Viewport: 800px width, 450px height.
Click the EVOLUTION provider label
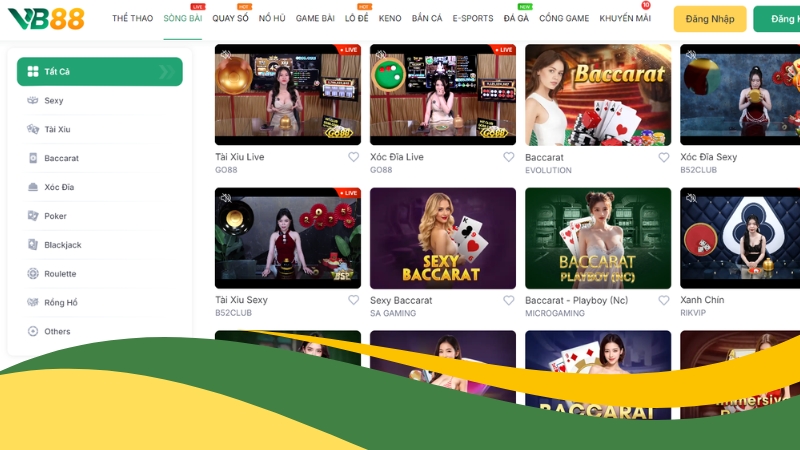(x=548, y=170)
